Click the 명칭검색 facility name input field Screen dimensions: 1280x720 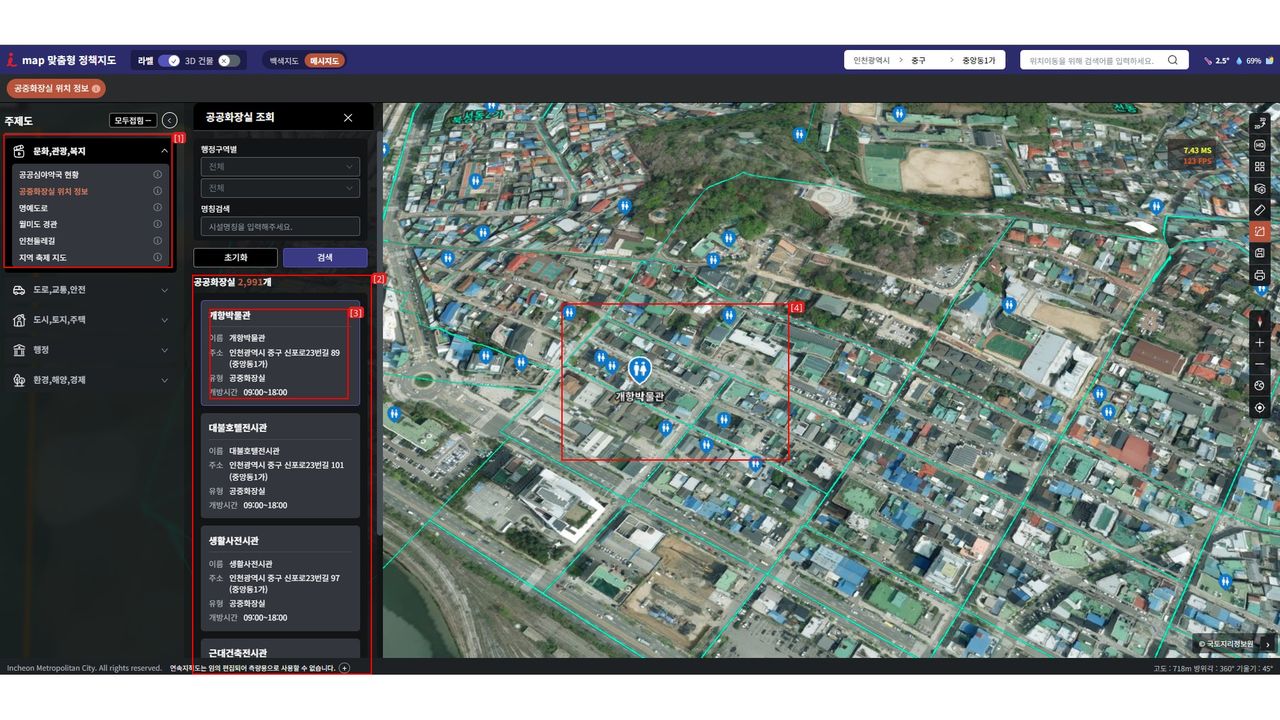[280, 227]
